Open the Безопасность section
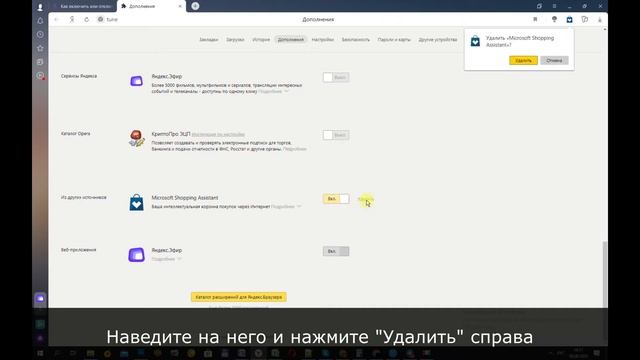Viewport: 640px width, 360px height. [356, 40]
